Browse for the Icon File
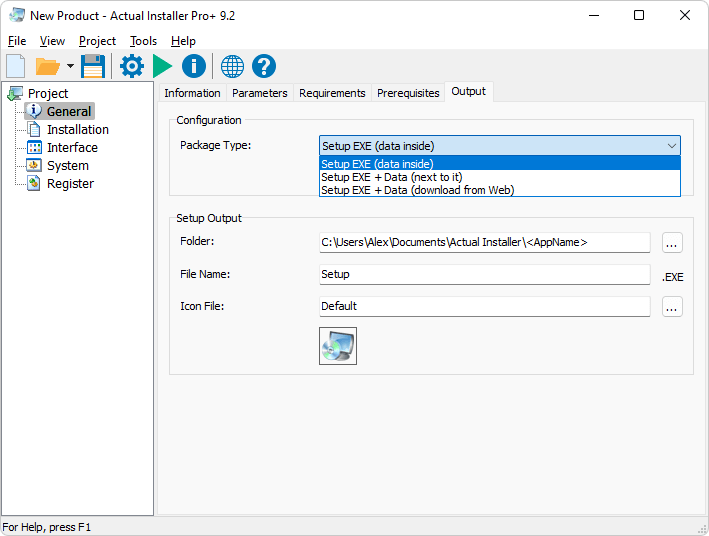 click(672, 306)
